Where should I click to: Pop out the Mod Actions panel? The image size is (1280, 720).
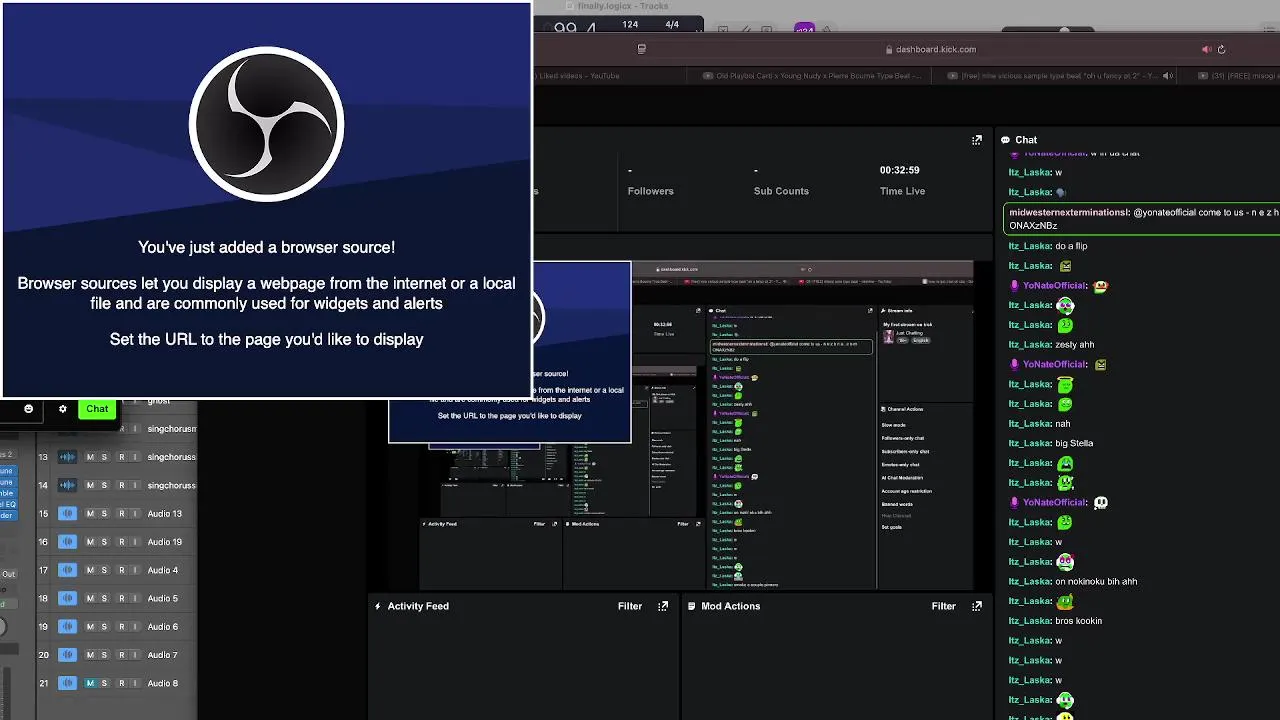tap(977, 606)
